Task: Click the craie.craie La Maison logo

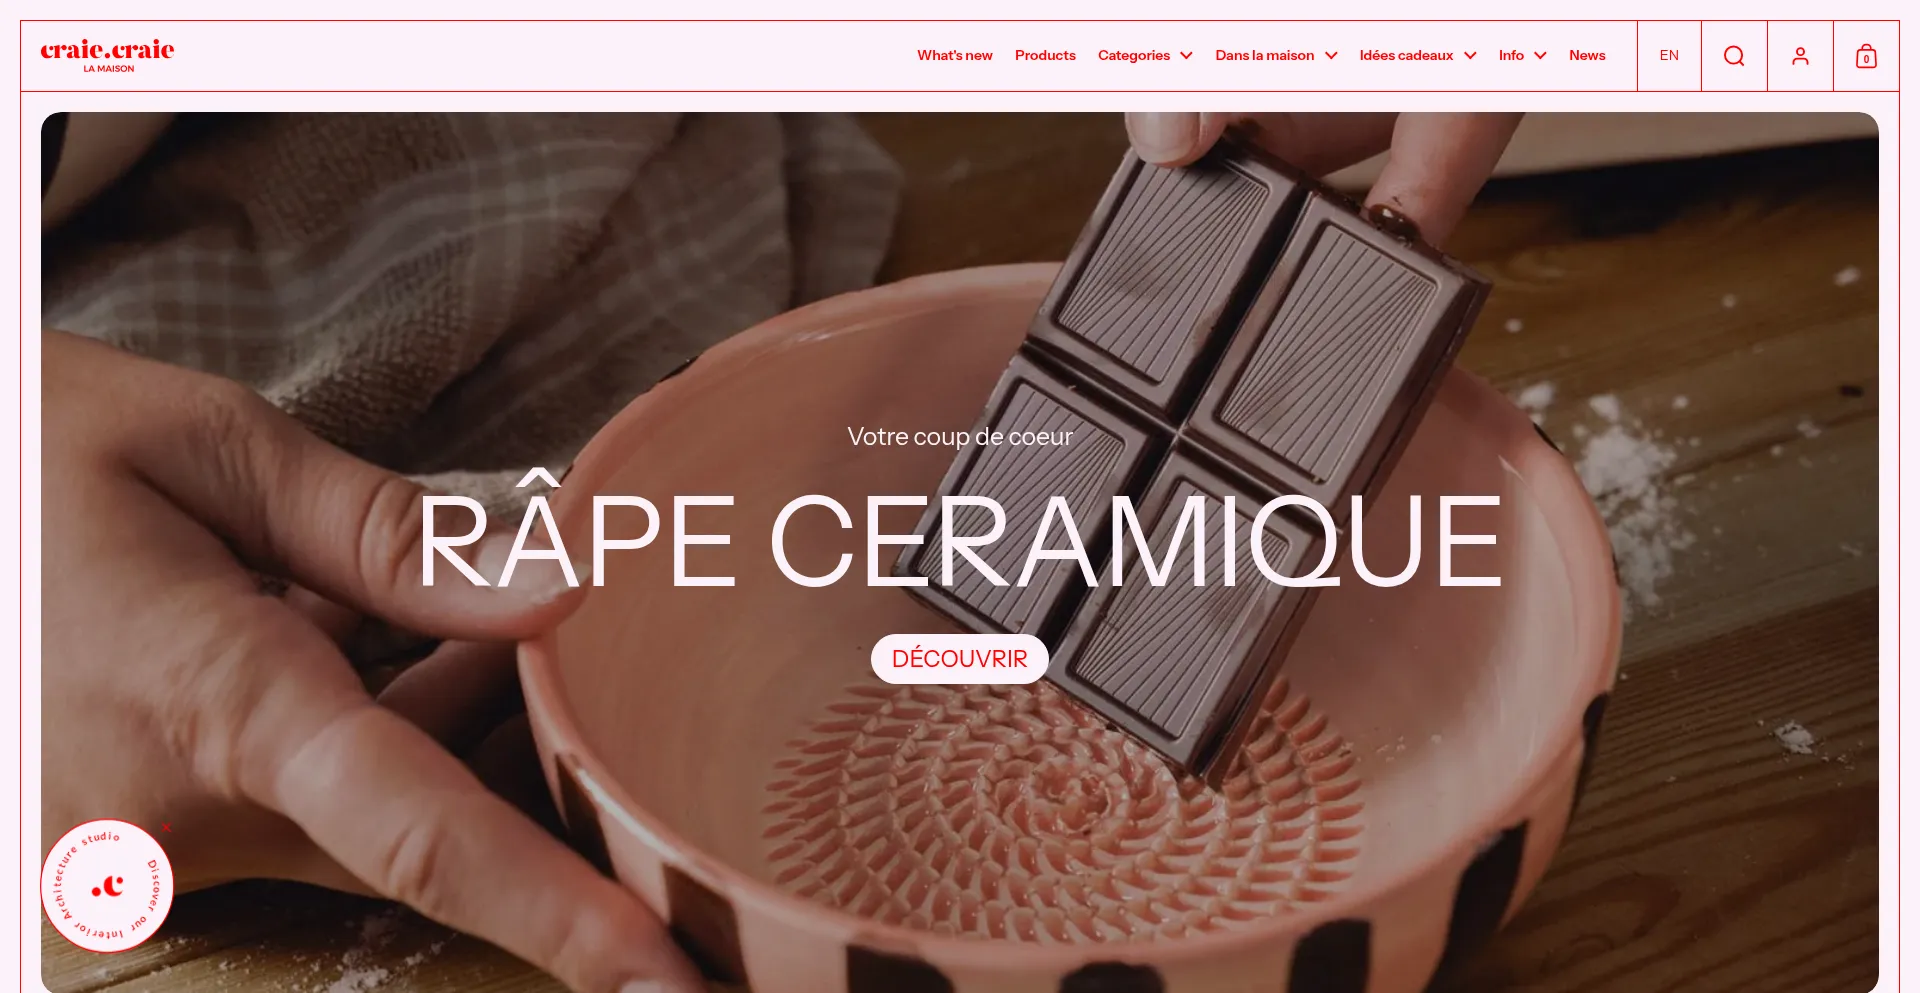Action: 107,56
